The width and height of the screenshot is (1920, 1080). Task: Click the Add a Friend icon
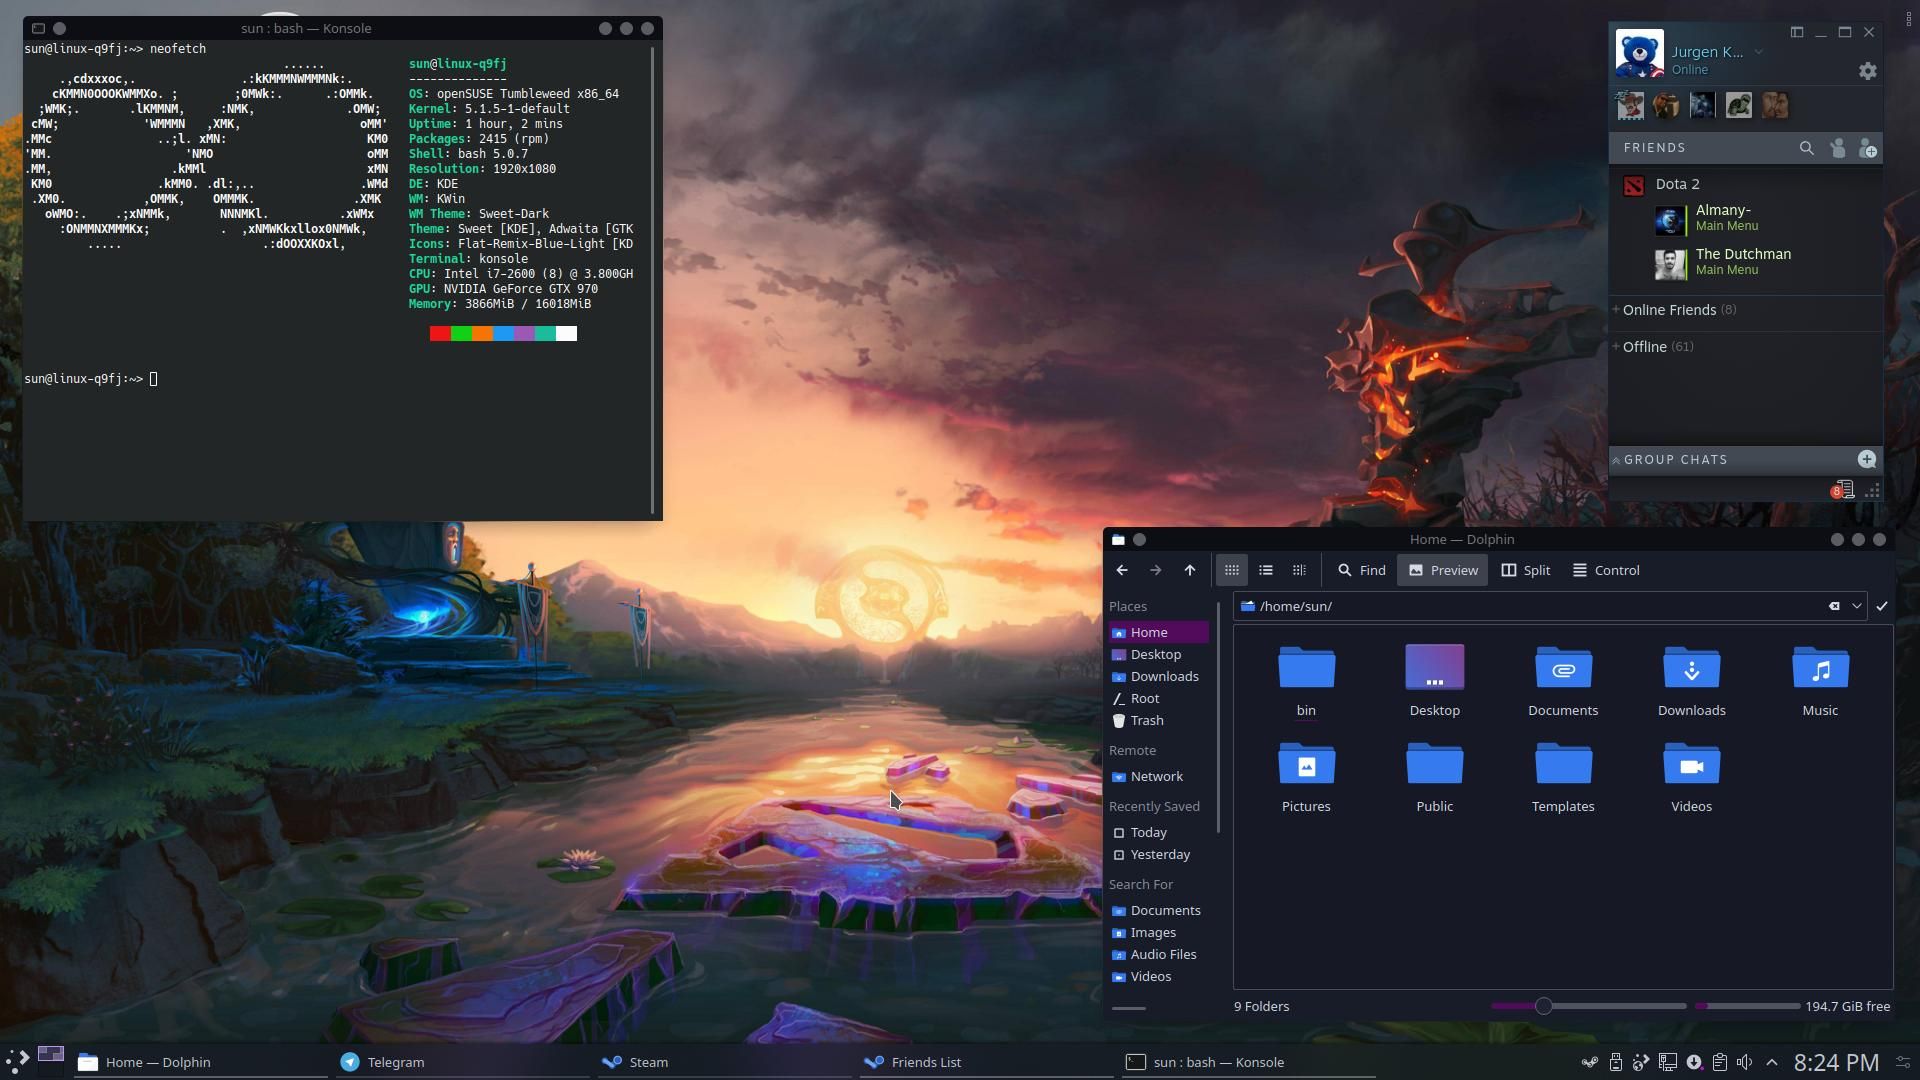click(x=1867, y=148)
